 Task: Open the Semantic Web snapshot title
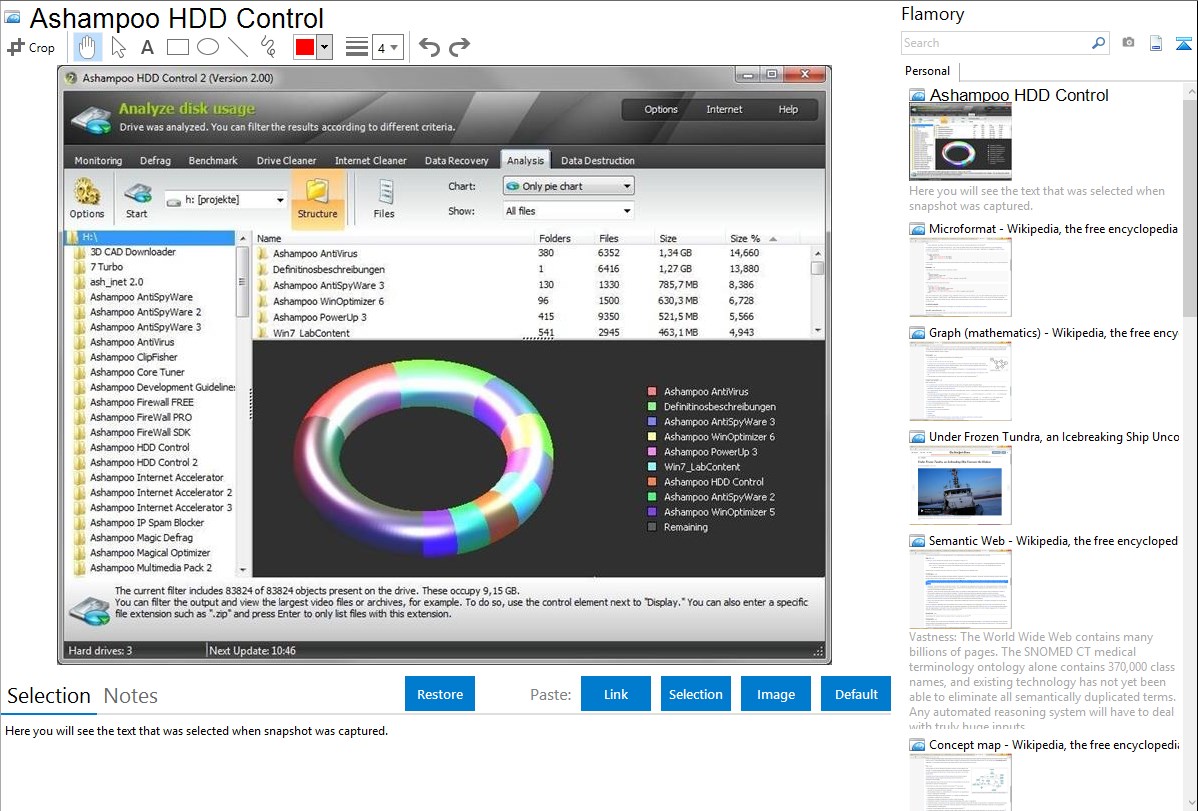(x=1054, y=541)
